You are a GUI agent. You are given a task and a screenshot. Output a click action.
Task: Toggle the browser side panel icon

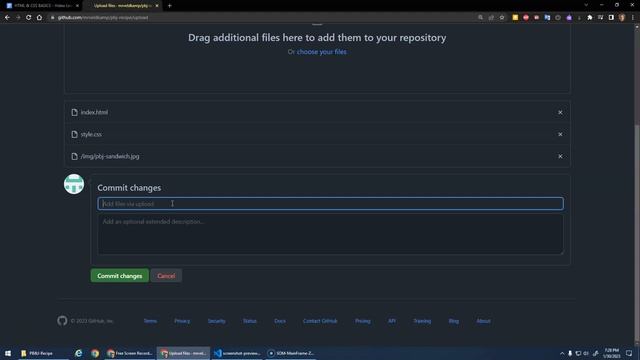coord(611,18)
